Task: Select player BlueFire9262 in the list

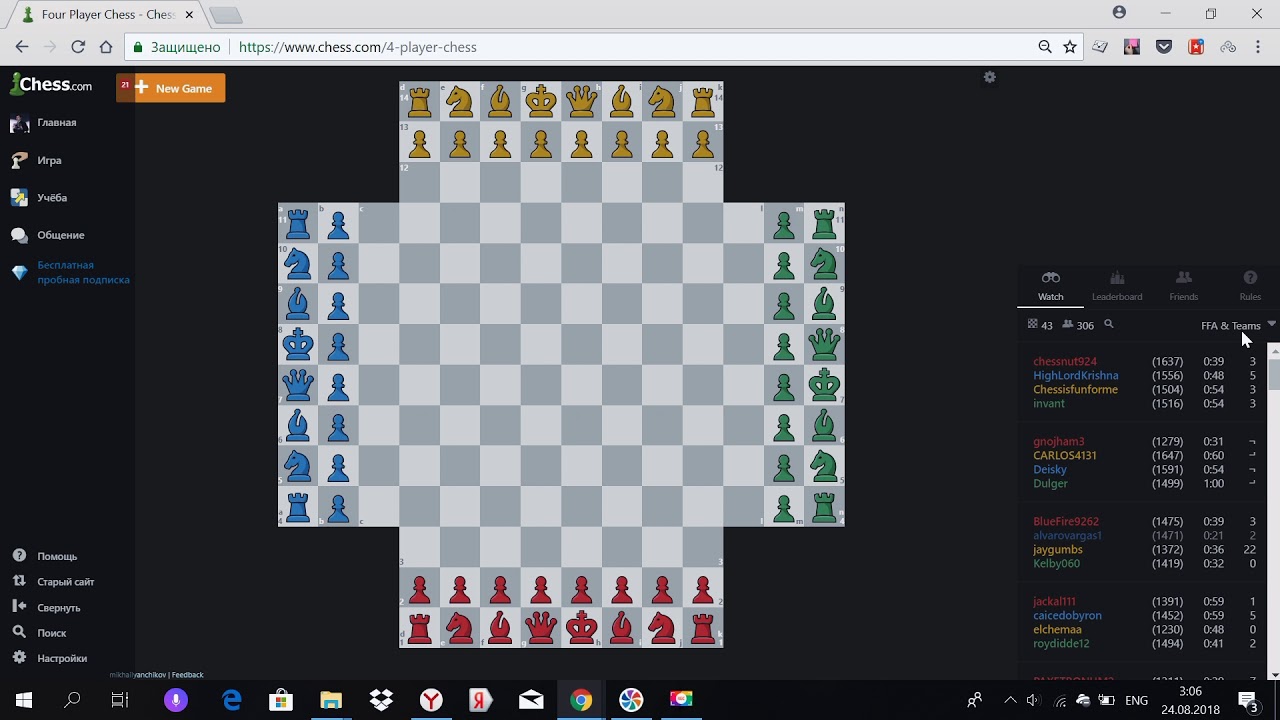Action: coord(1066,522)
